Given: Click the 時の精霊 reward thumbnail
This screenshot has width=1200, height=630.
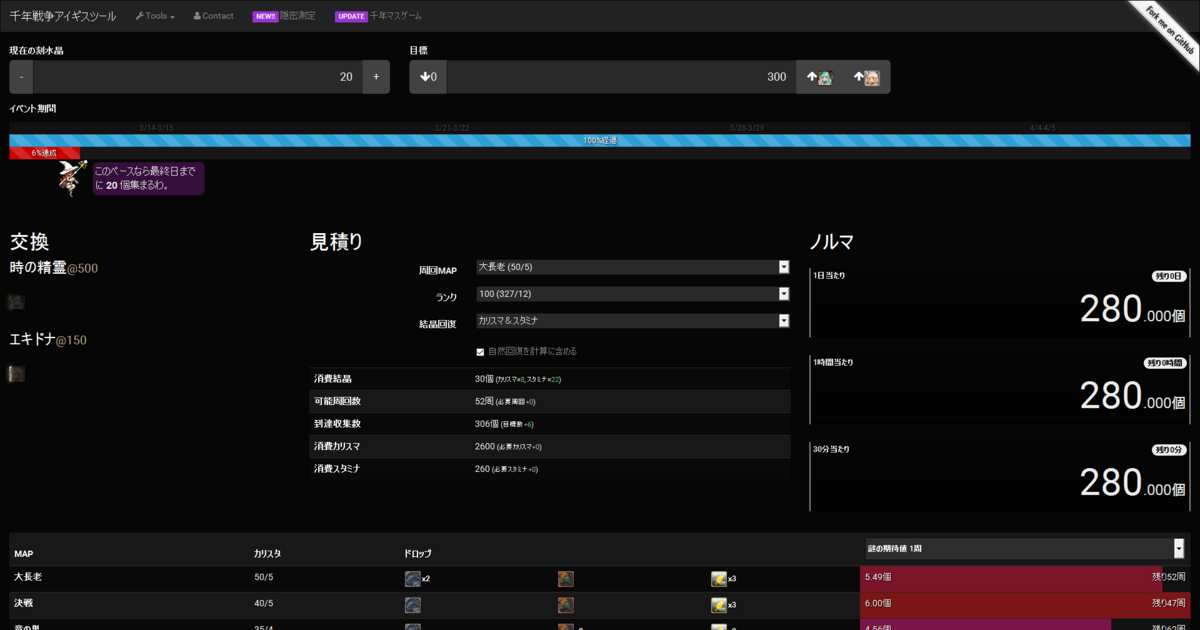Looking at the screenshot, I should [16, 302].
